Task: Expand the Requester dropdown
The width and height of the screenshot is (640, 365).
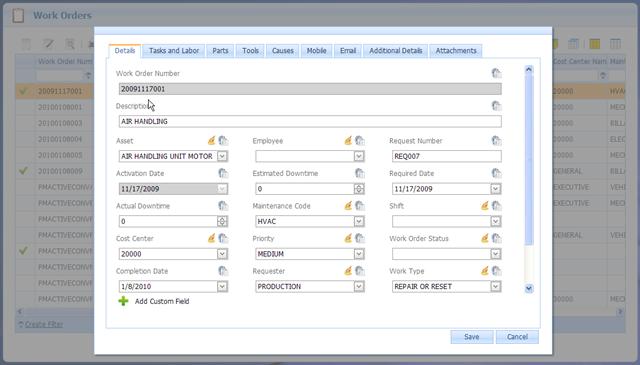Action: (359, 287)
